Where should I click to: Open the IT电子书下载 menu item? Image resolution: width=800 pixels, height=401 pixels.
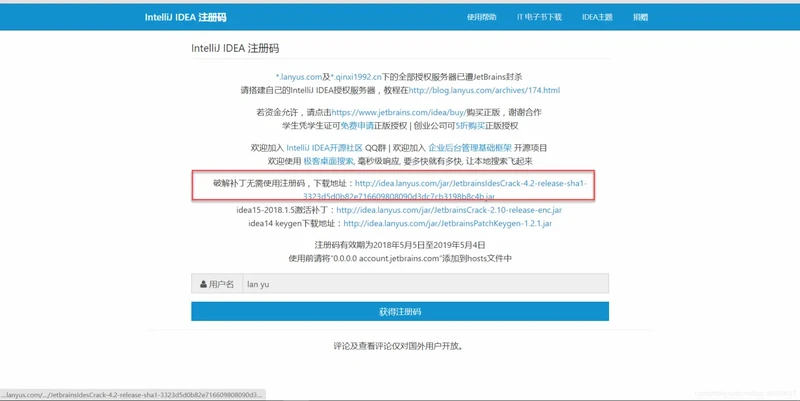[x=539, y=17]
